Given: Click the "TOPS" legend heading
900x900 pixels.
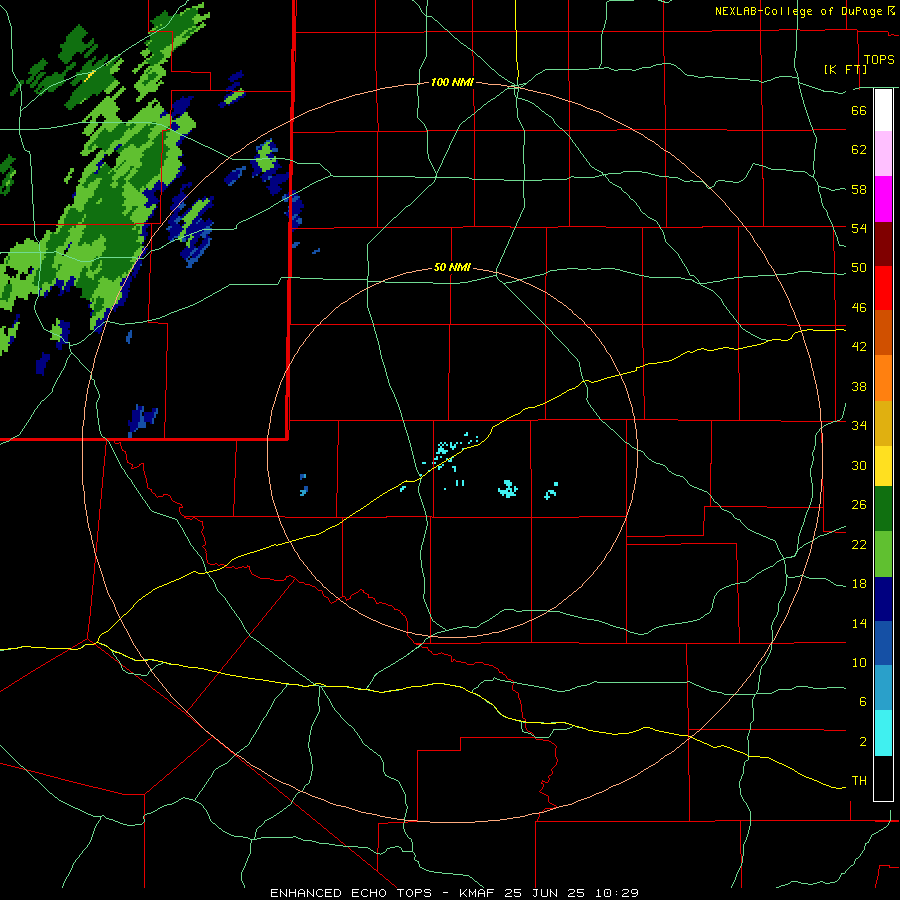Looking at the screenshot, I should pyautogui.click(x=879, y=60).
